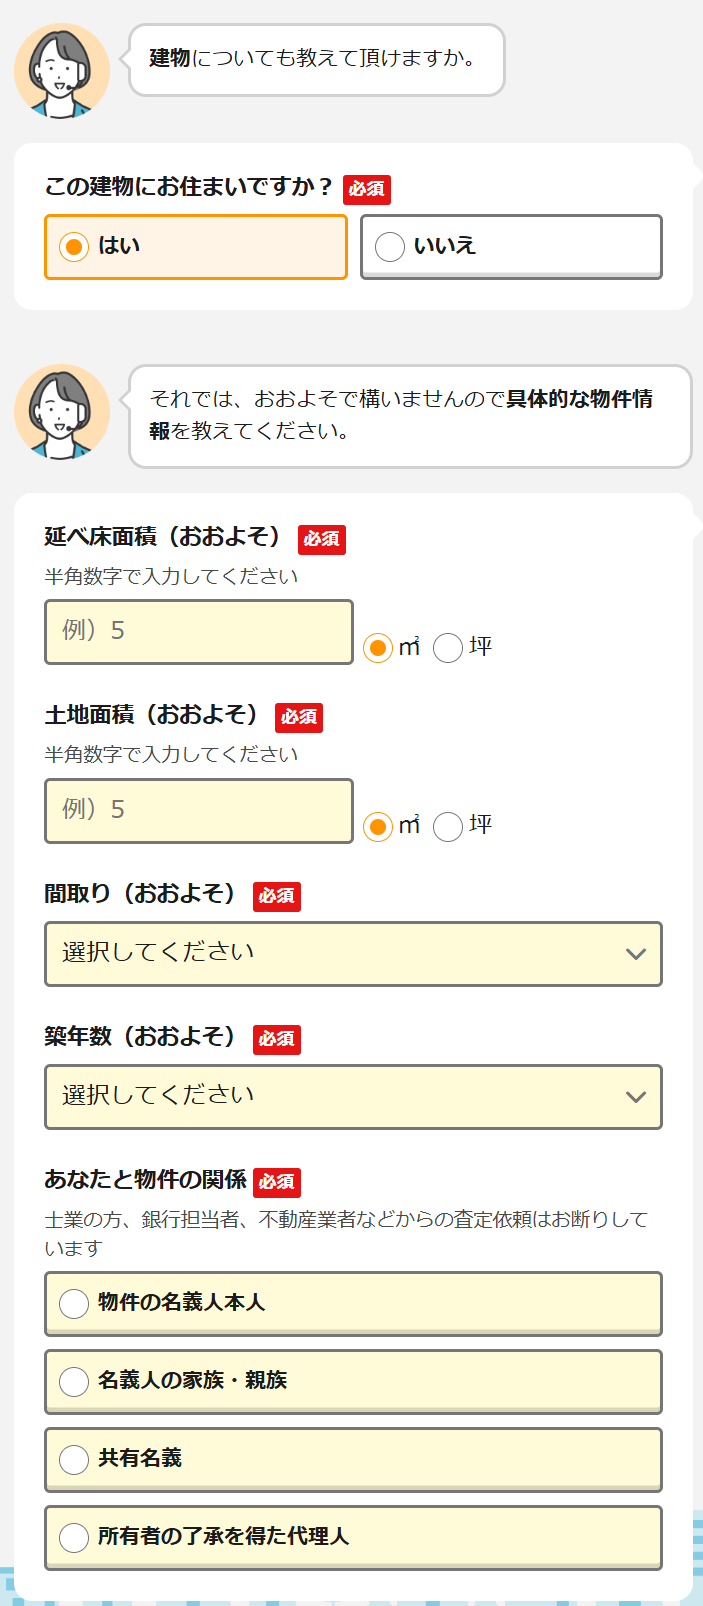Image resolution: width=703 pixels, height=1606 pixels.
Task: Click the 延べ床面積 input field
Action: [x=199, y=632]
